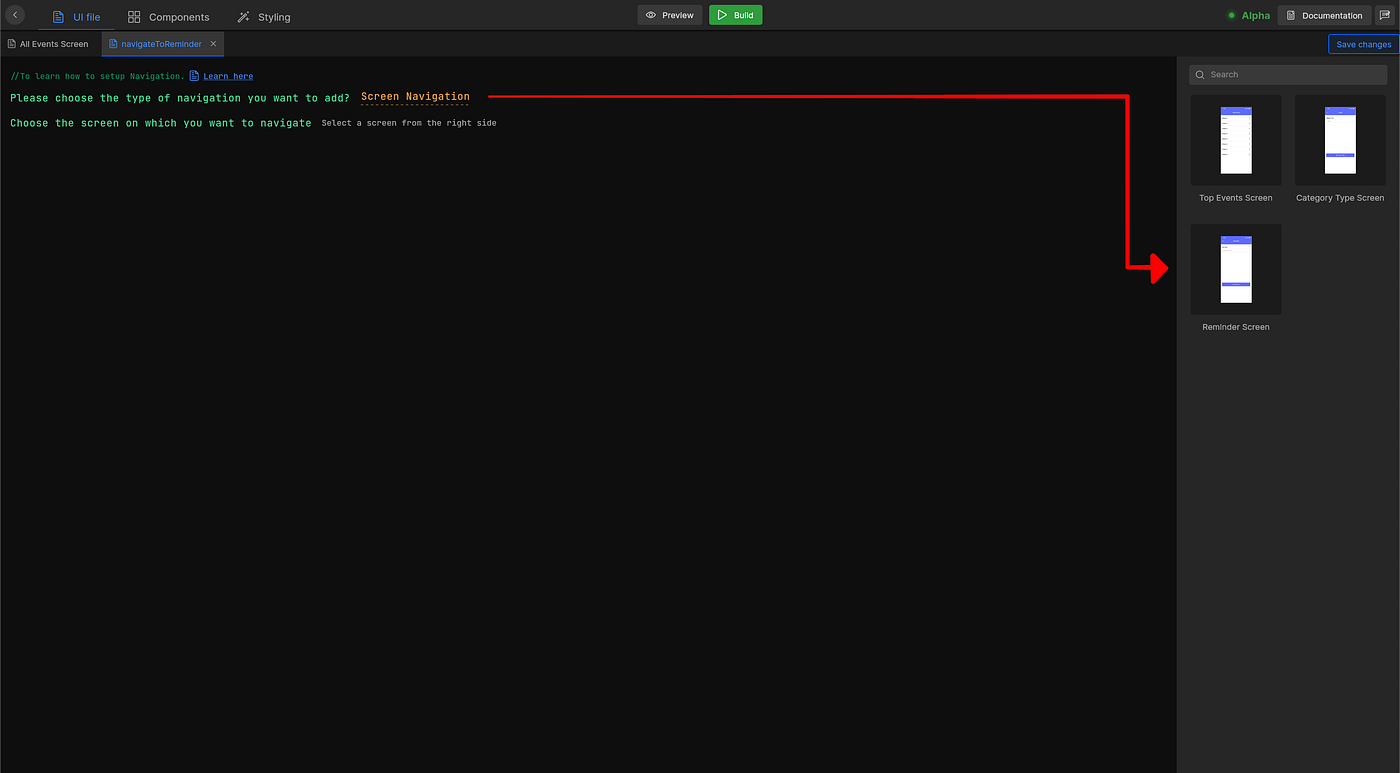Click the Preview eye icon
1400x773 pixels.
(x=652, y=15)
